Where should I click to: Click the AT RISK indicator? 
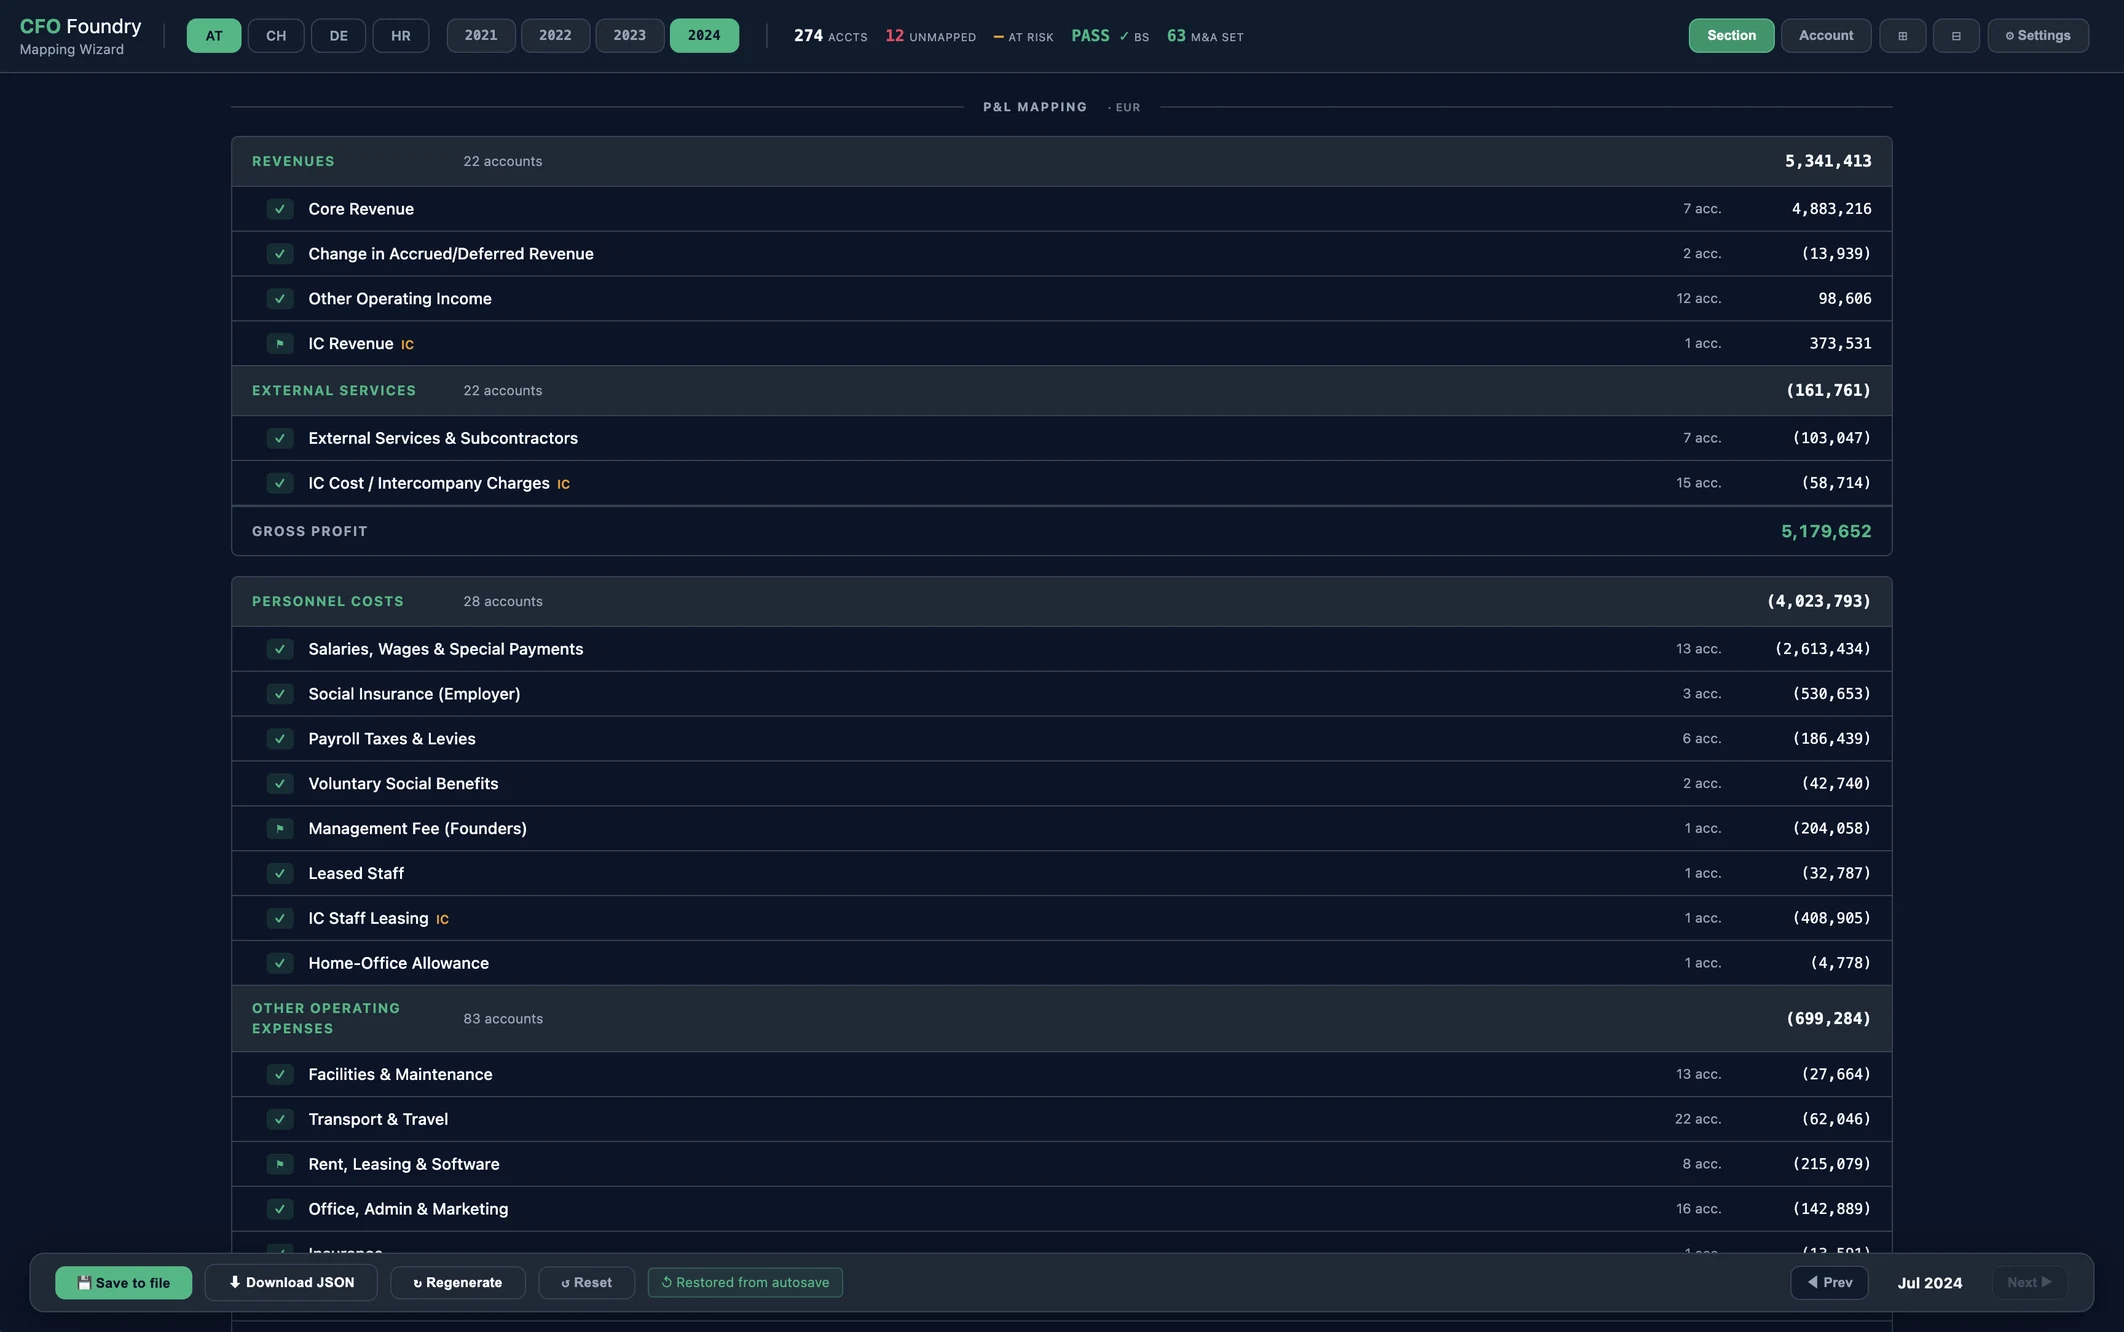pos(1023,37)
